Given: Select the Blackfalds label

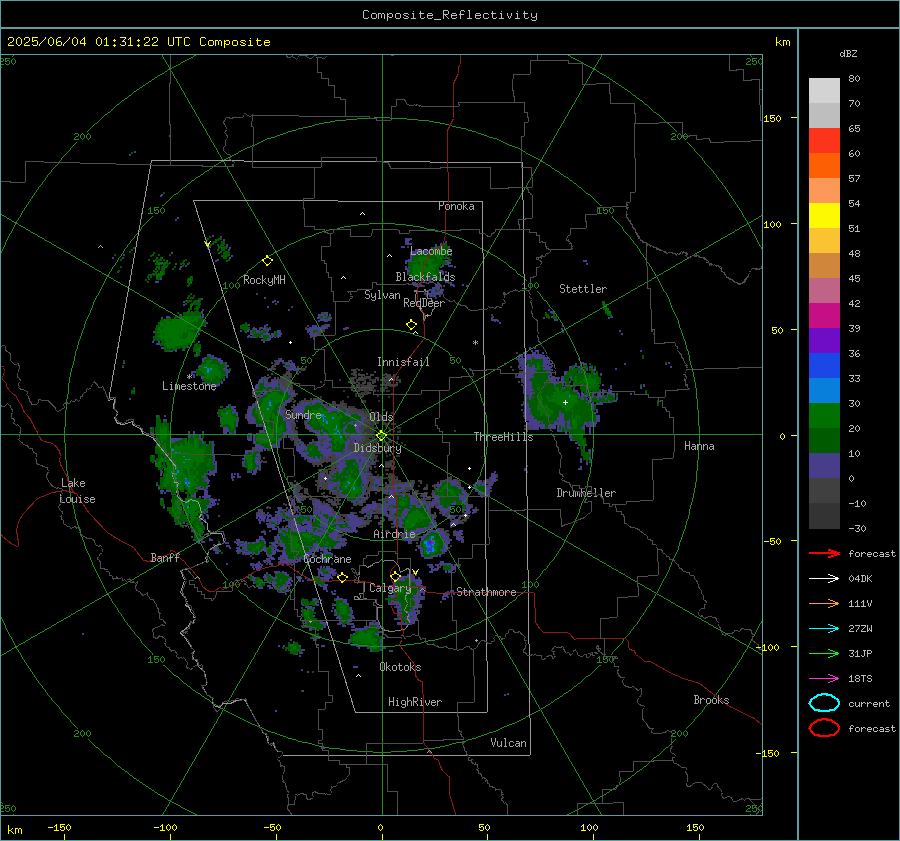Looking at the screenshot, I should click(x=425, y=277).
